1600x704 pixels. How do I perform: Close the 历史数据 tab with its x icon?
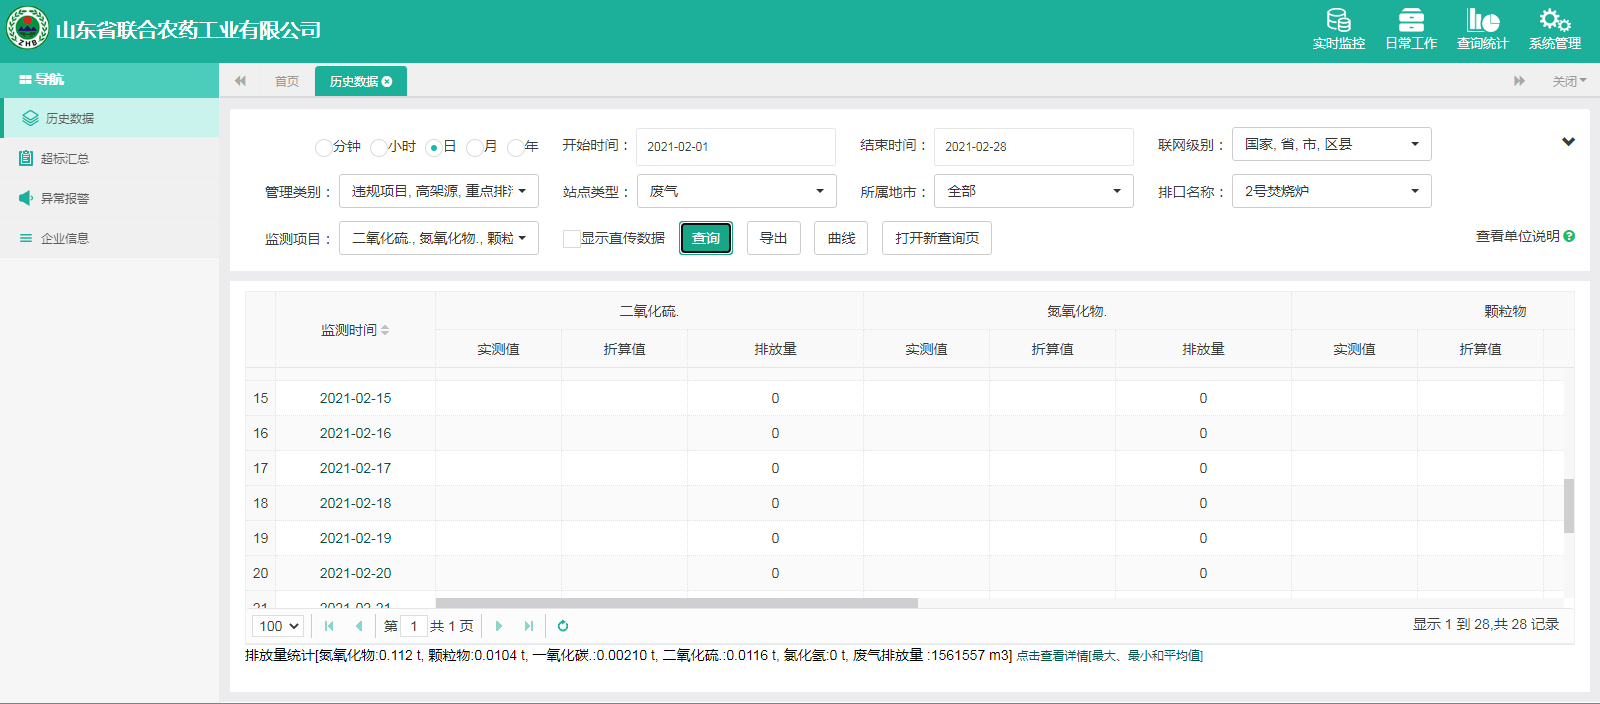(x=387, y=82)
